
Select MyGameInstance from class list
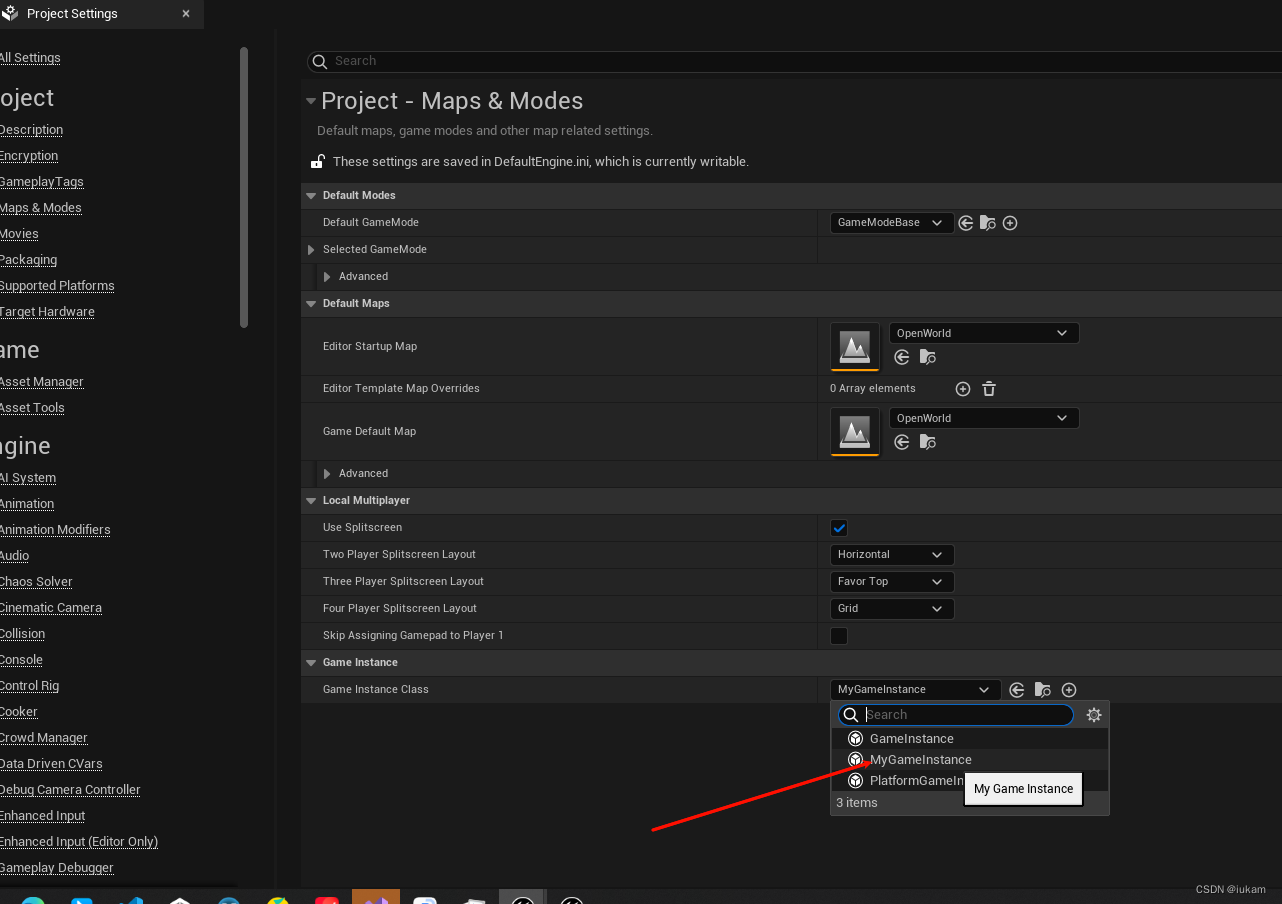(x=969, y=760)
